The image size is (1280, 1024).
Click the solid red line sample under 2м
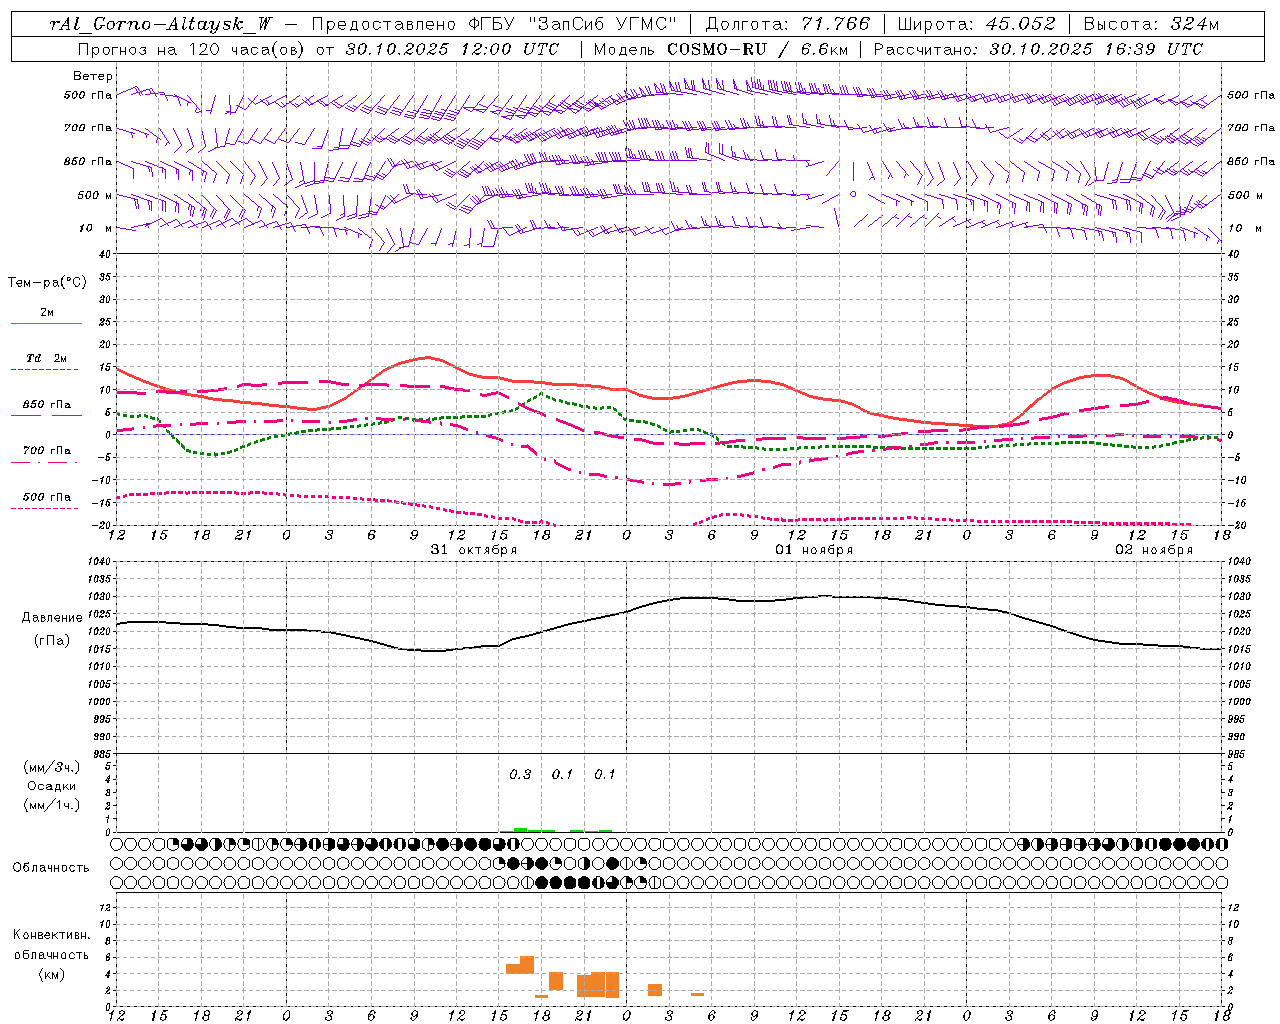[46, 323]
